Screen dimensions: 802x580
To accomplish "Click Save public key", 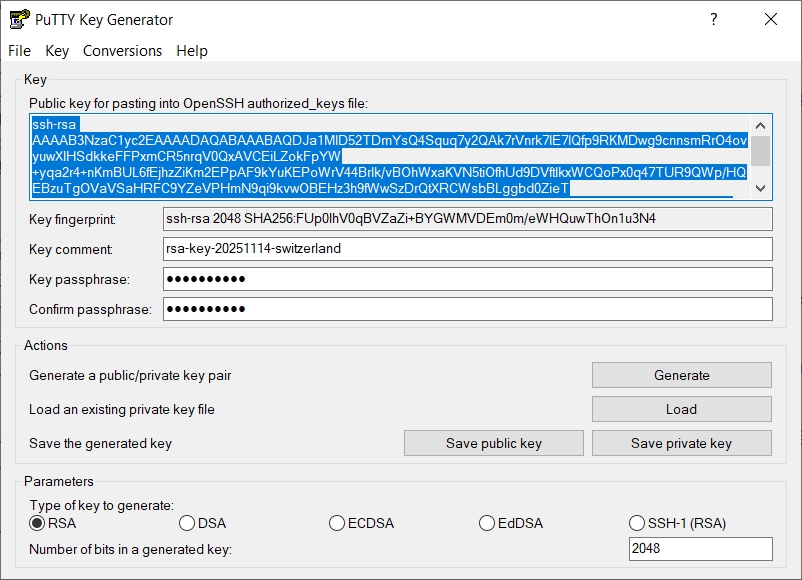I will 493,443.
